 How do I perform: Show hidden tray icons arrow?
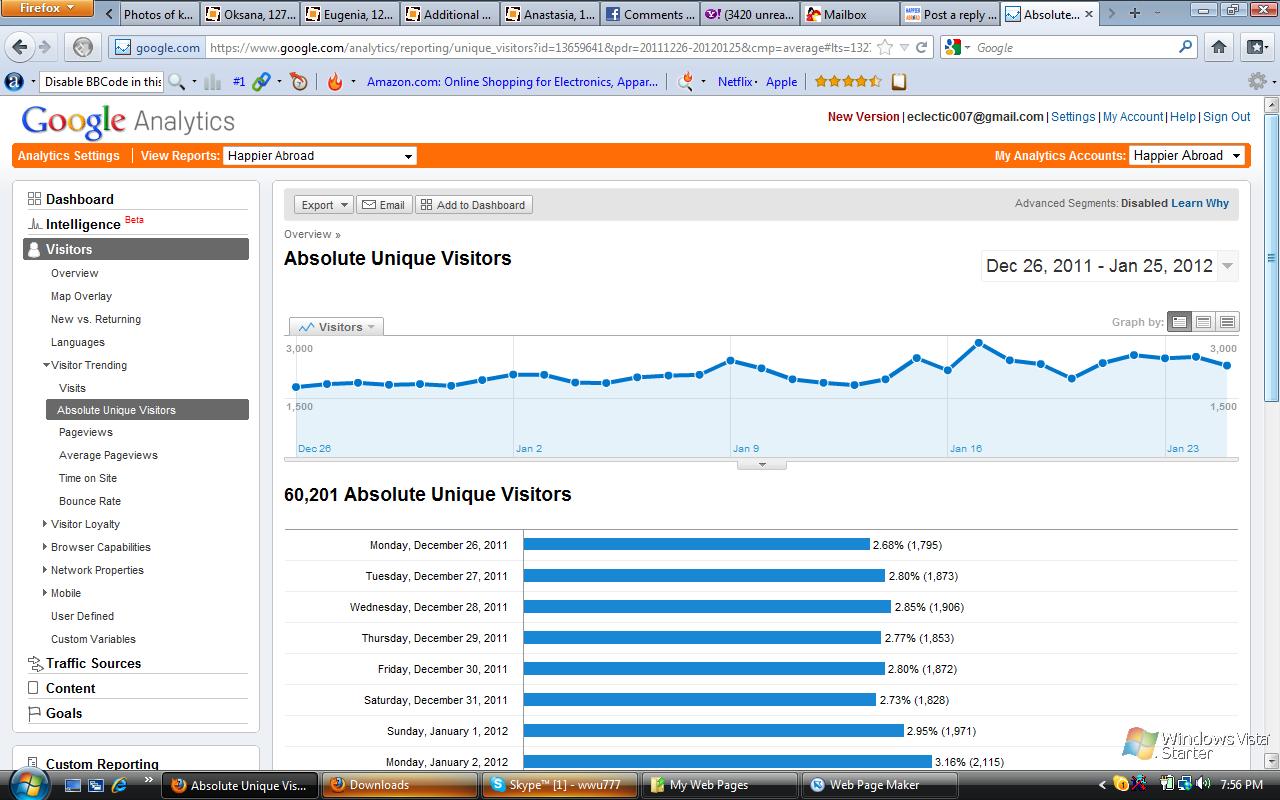click(1103, 785)
